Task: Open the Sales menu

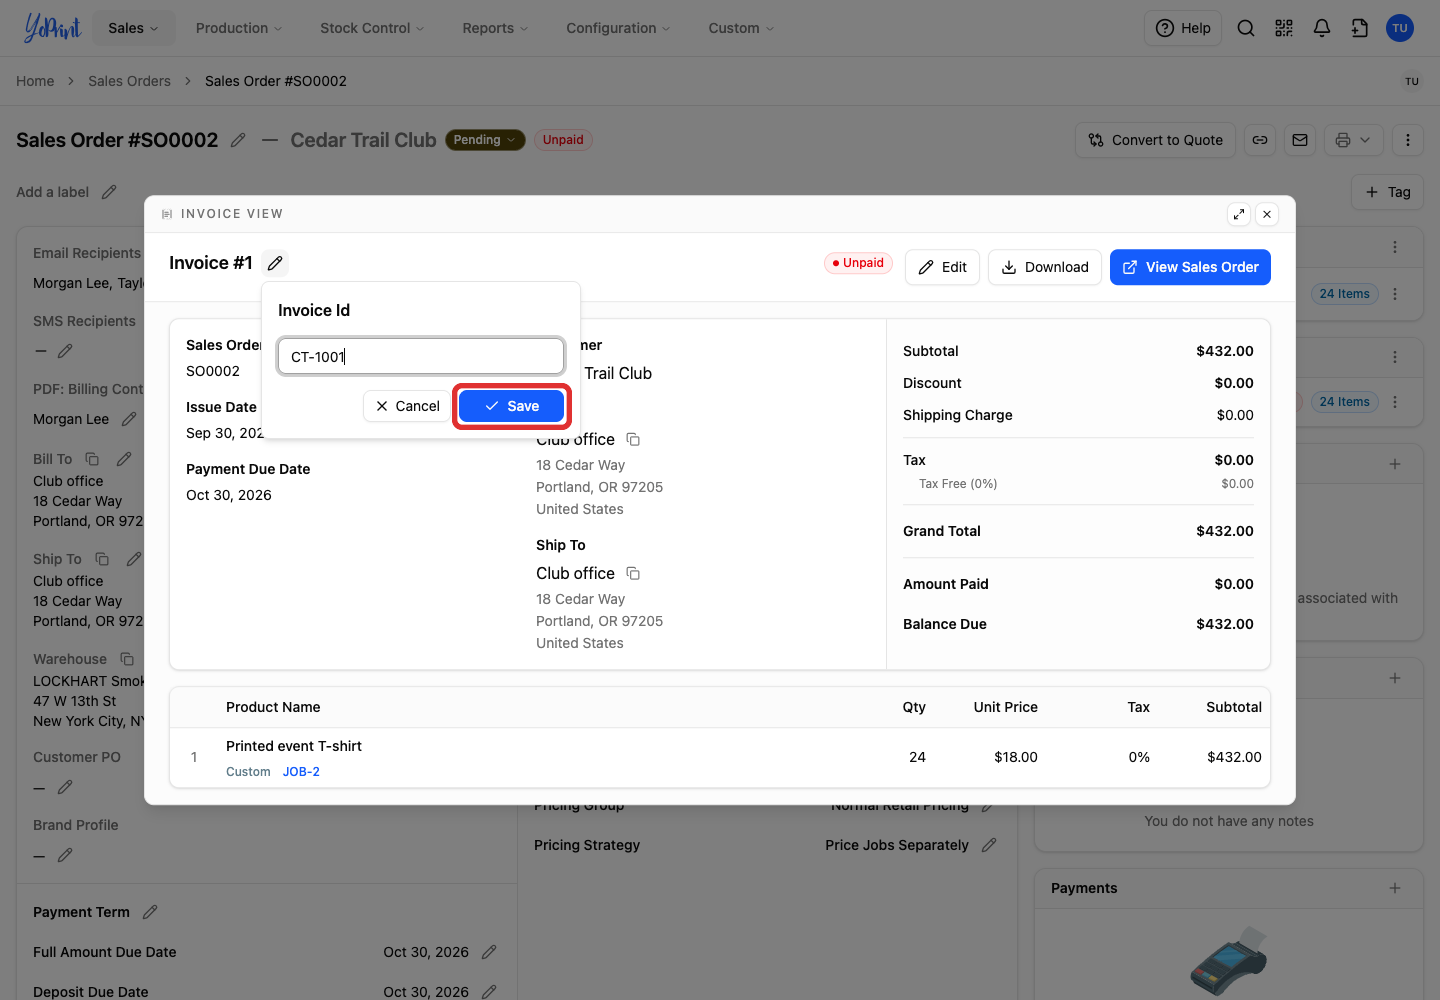Action: coord(134,28)
